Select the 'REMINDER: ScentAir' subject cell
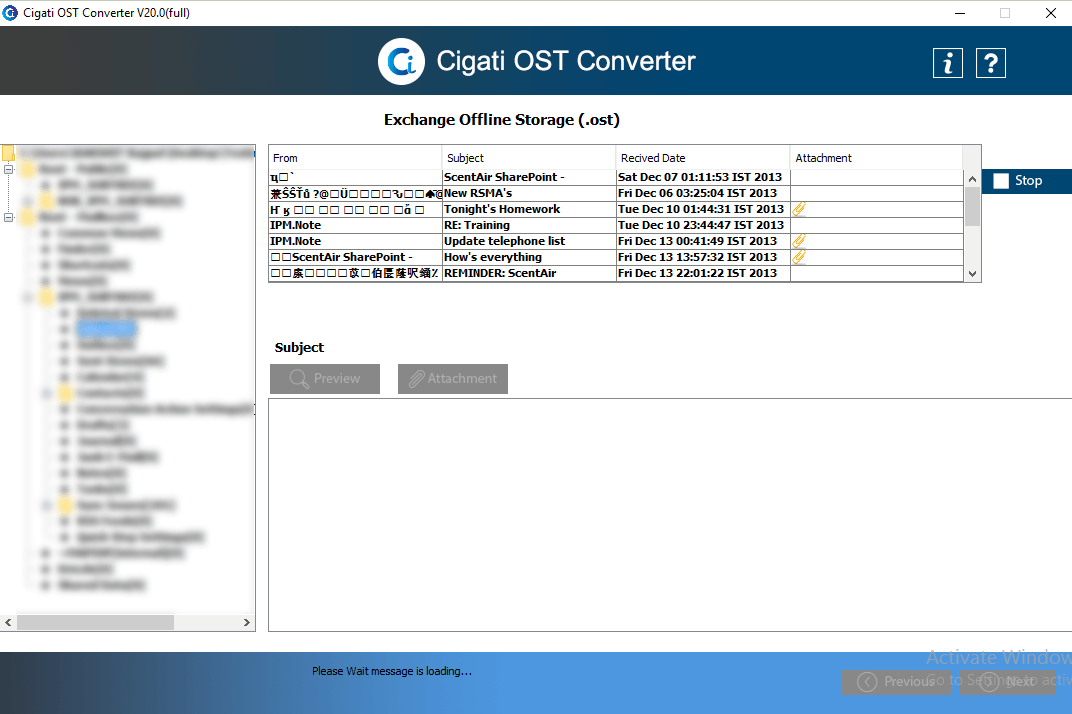This screenshot has height=714, width=1072. tap(529, 273)
